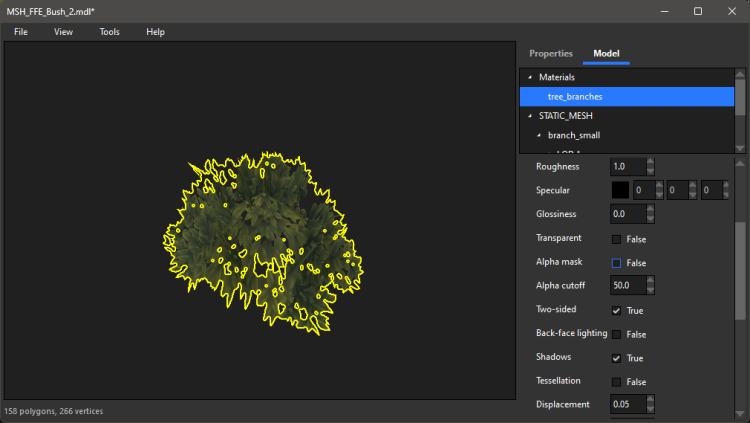Toggle the Tessellation checkbox
This screenshot has width=750, height=423.
click(617, 381)
